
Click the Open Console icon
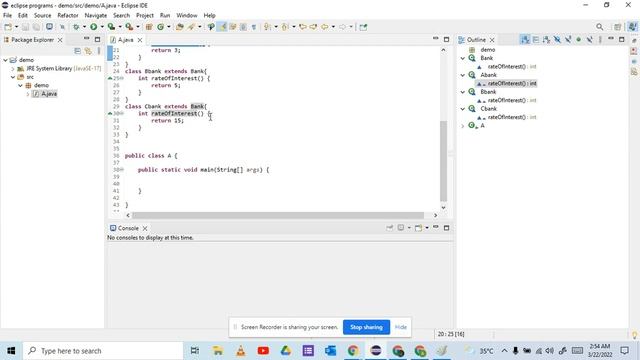(x=418, y=228)
